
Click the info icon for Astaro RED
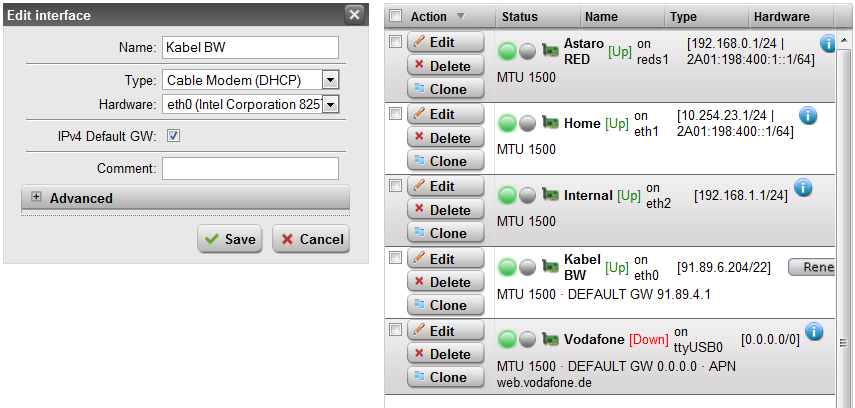tap(827, 44)
